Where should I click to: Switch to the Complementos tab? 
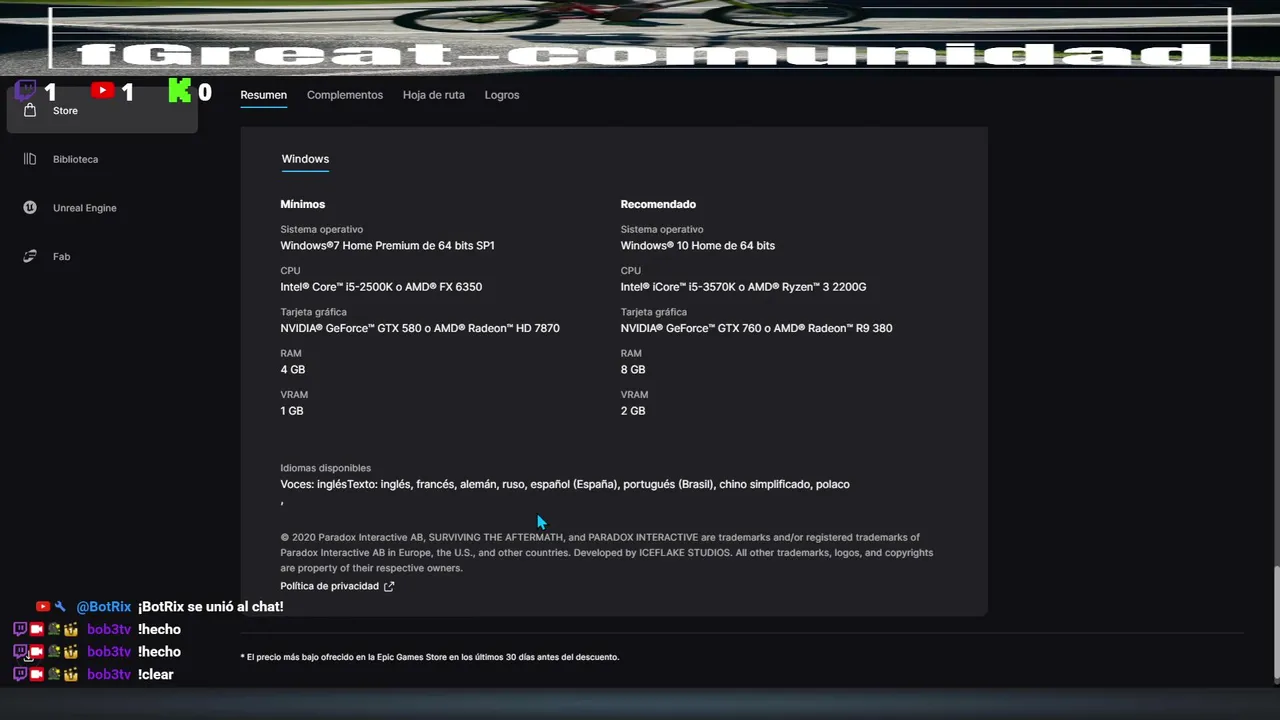pos(345,95)
